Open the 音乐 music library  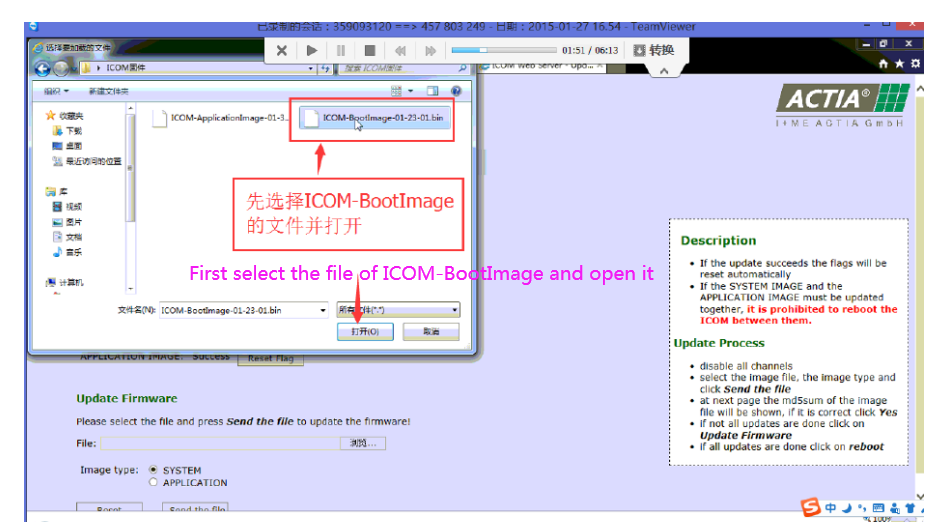[67, 252]
